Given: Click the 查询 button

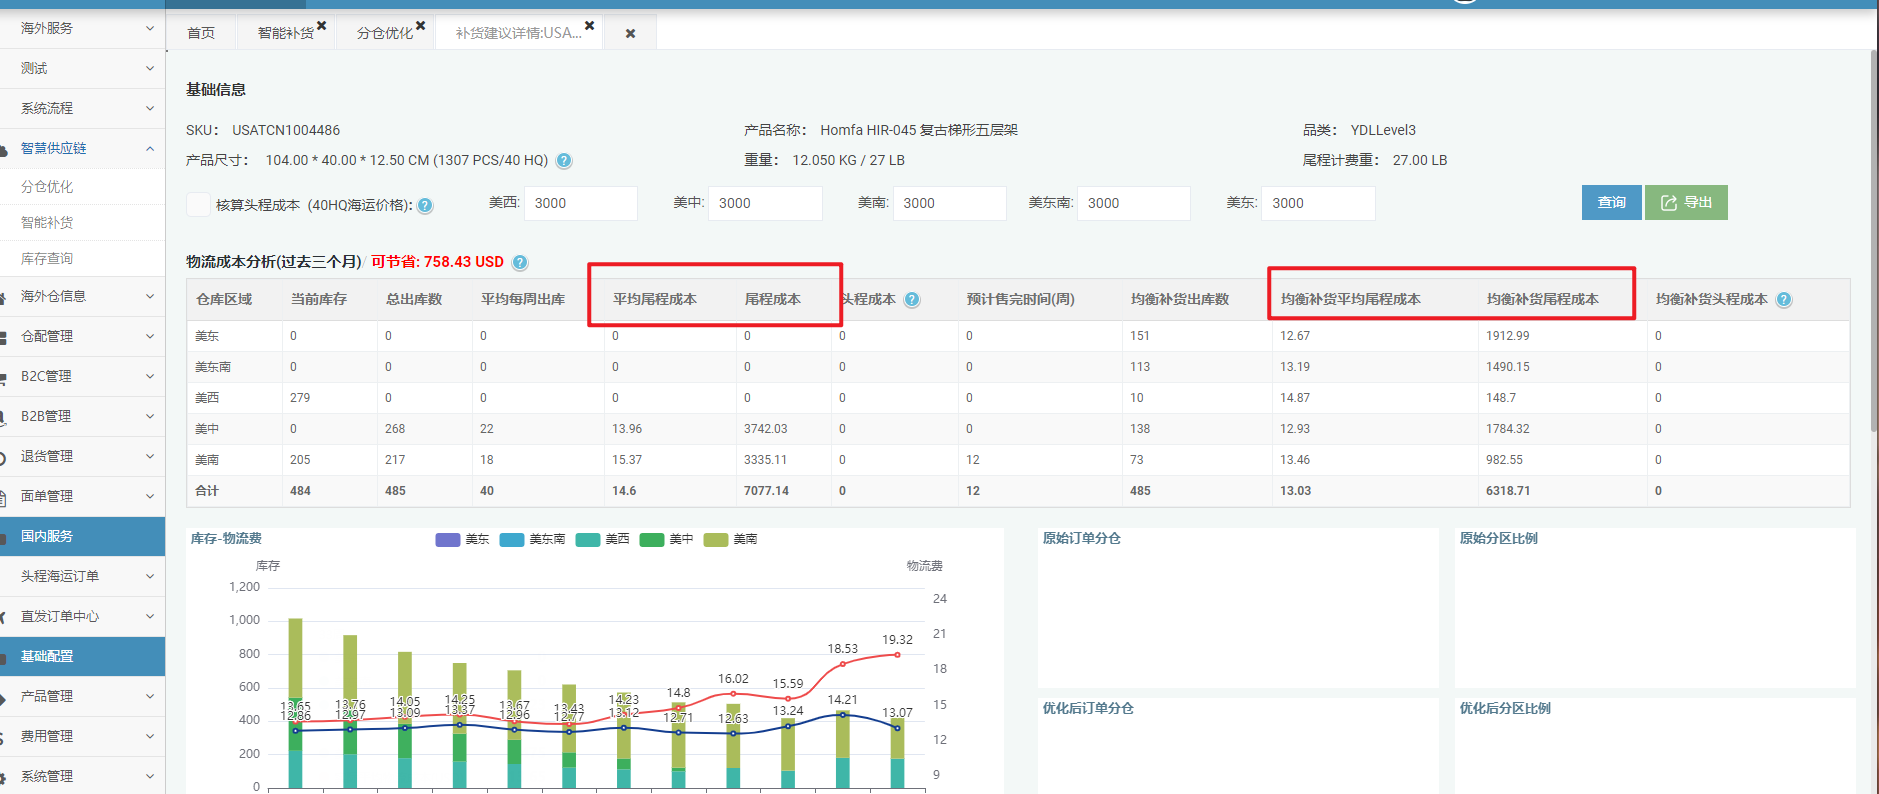Looking at the screenshot, I should click(x=1611, y=202).
